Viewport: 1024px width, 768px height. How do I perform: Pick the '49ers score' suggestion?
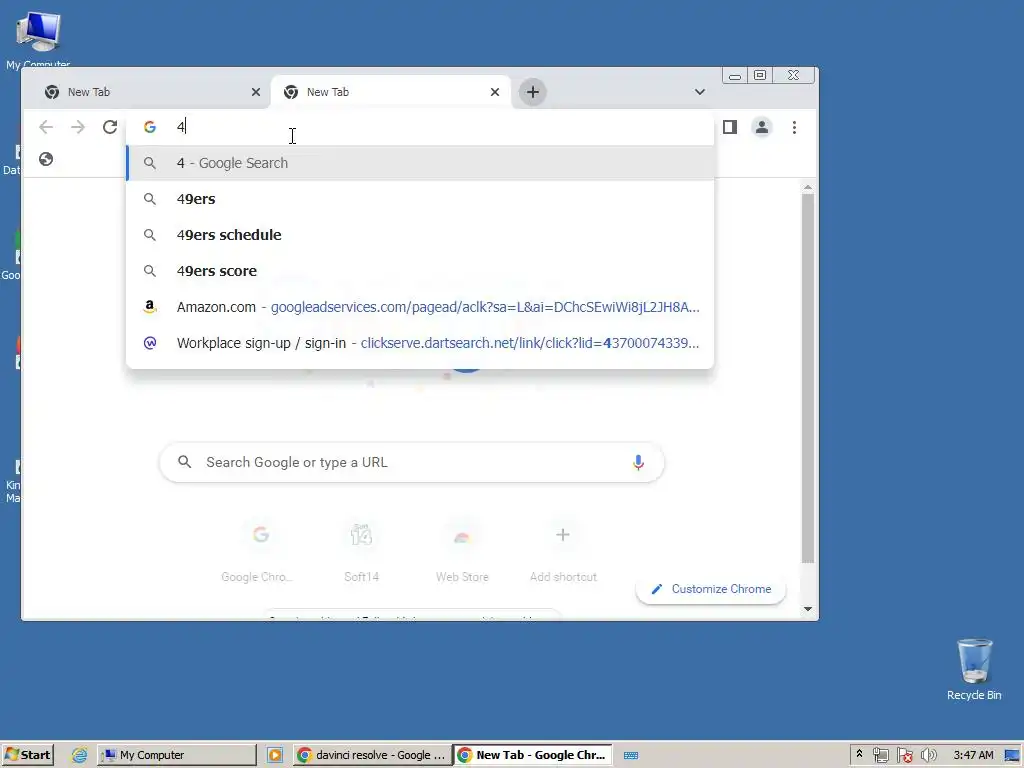pos(420,270)
